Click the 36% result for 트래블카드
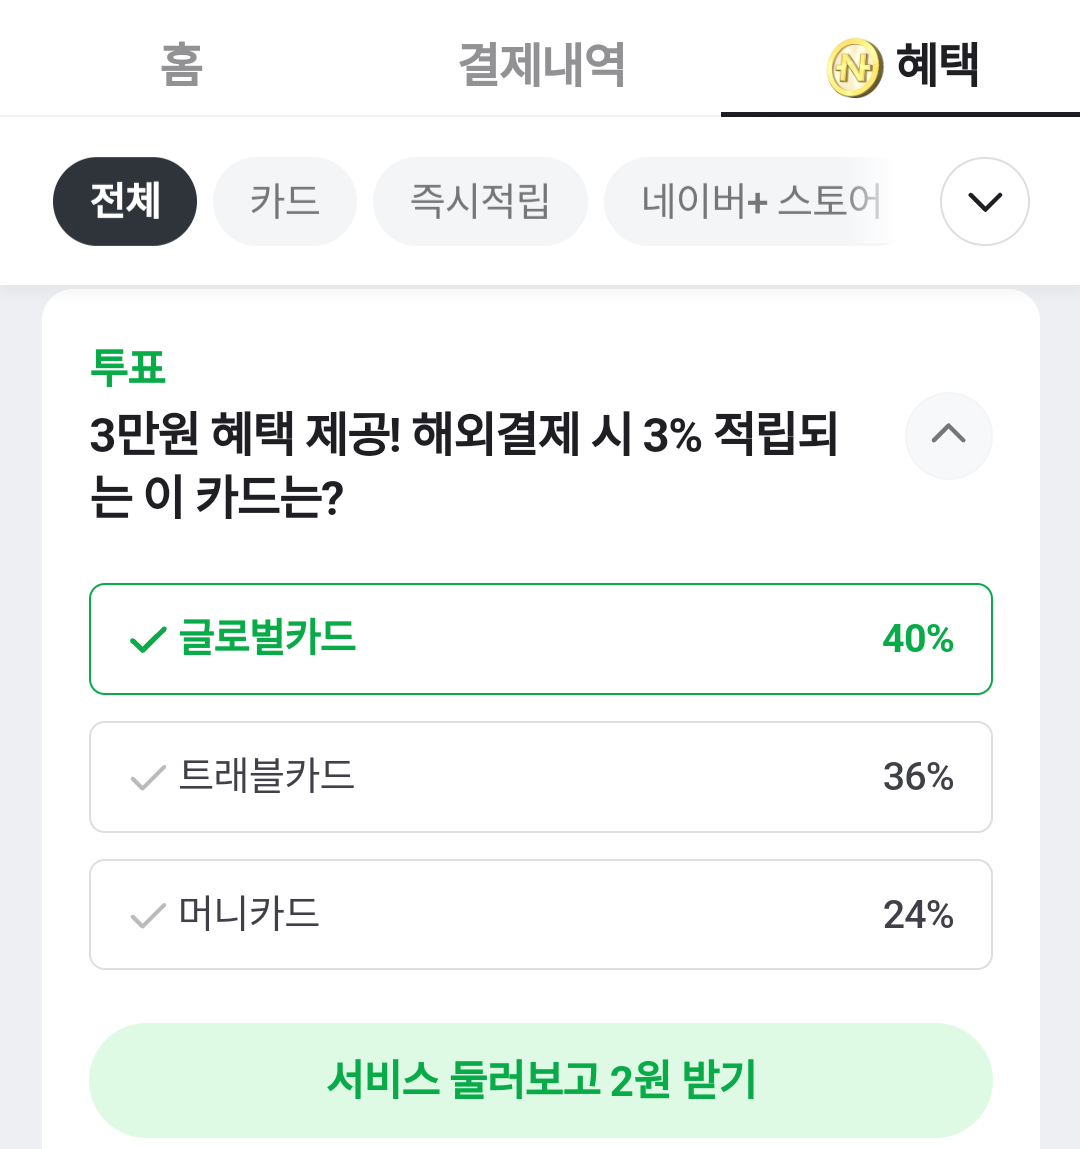1080x1149 pixels. click(x=918, y=777)
